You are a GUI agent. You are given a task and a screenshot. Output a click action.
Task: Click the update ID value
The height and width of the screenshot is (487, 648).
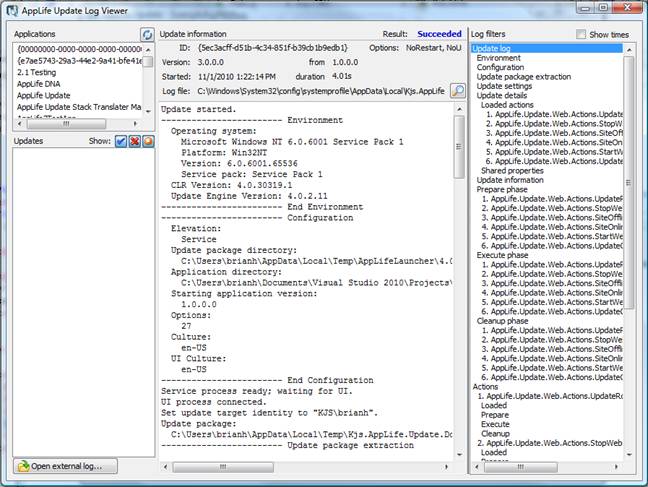pyautogui.click(x=273, y=48)
